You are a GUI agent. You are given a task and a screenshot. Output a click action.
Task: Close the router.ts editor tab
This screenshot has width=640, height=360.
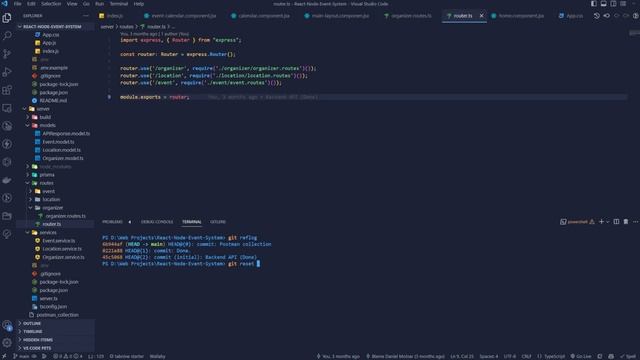481,16
